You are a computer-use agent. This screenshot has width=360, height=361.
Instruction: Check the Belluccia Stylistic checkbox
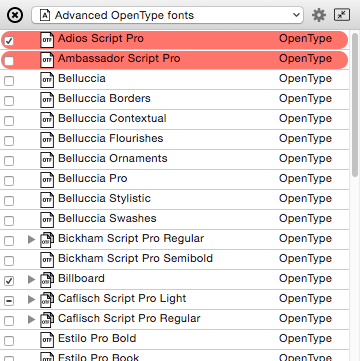pyautogui.click(x=9, y=201)
